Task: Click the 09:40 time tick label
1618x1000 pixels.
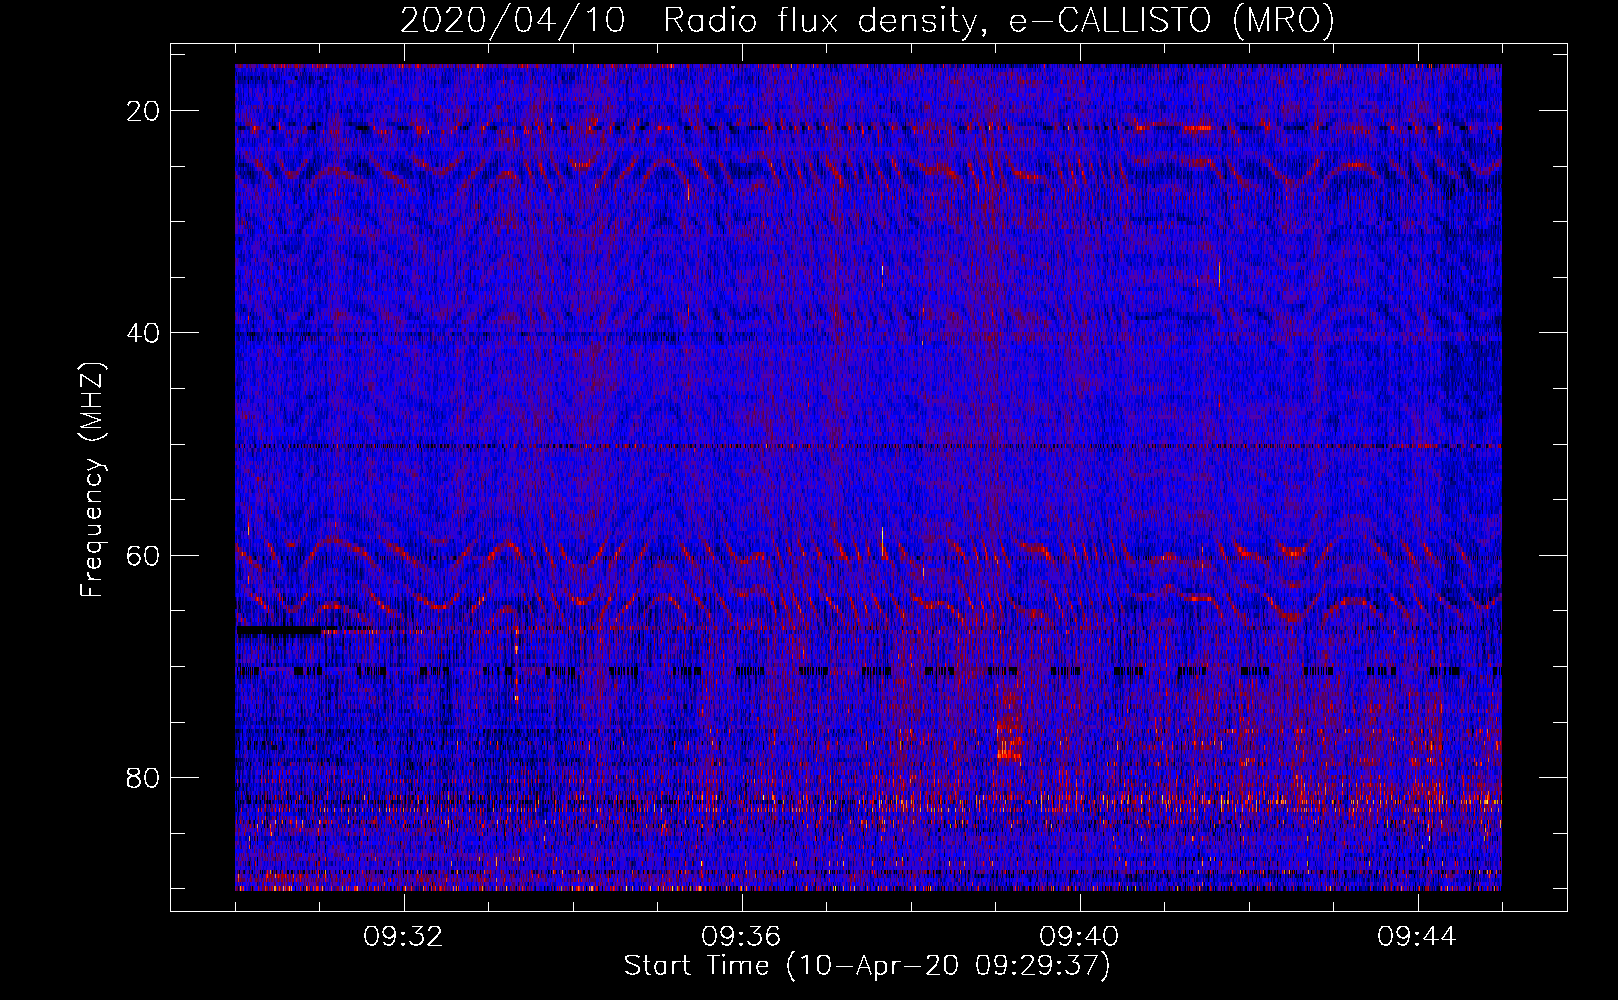Action: (x=1079, y=937)
